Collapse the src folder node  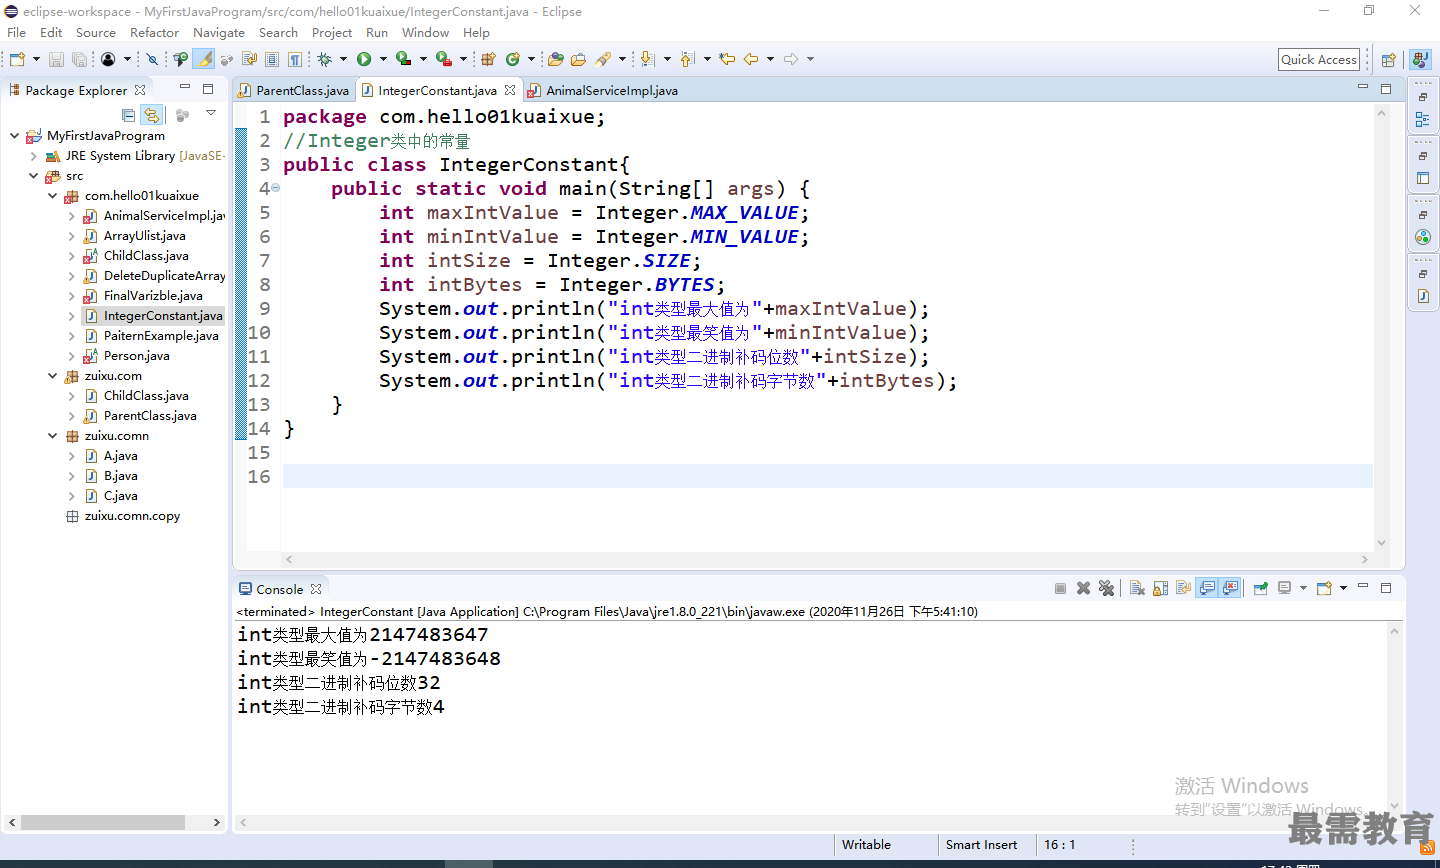(34, 176)
